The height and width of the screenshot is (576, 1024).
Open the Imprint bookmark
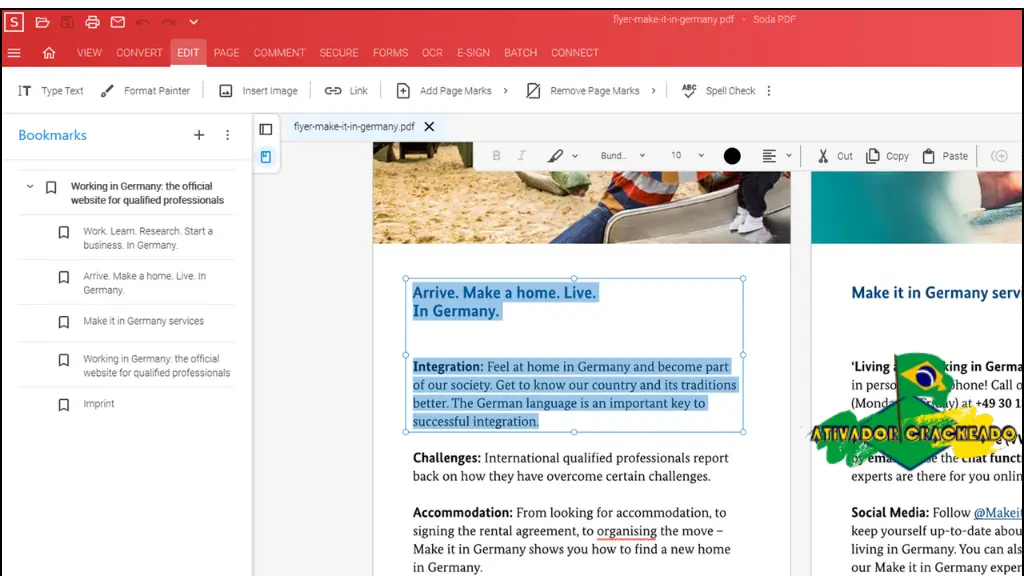(99, 404)
